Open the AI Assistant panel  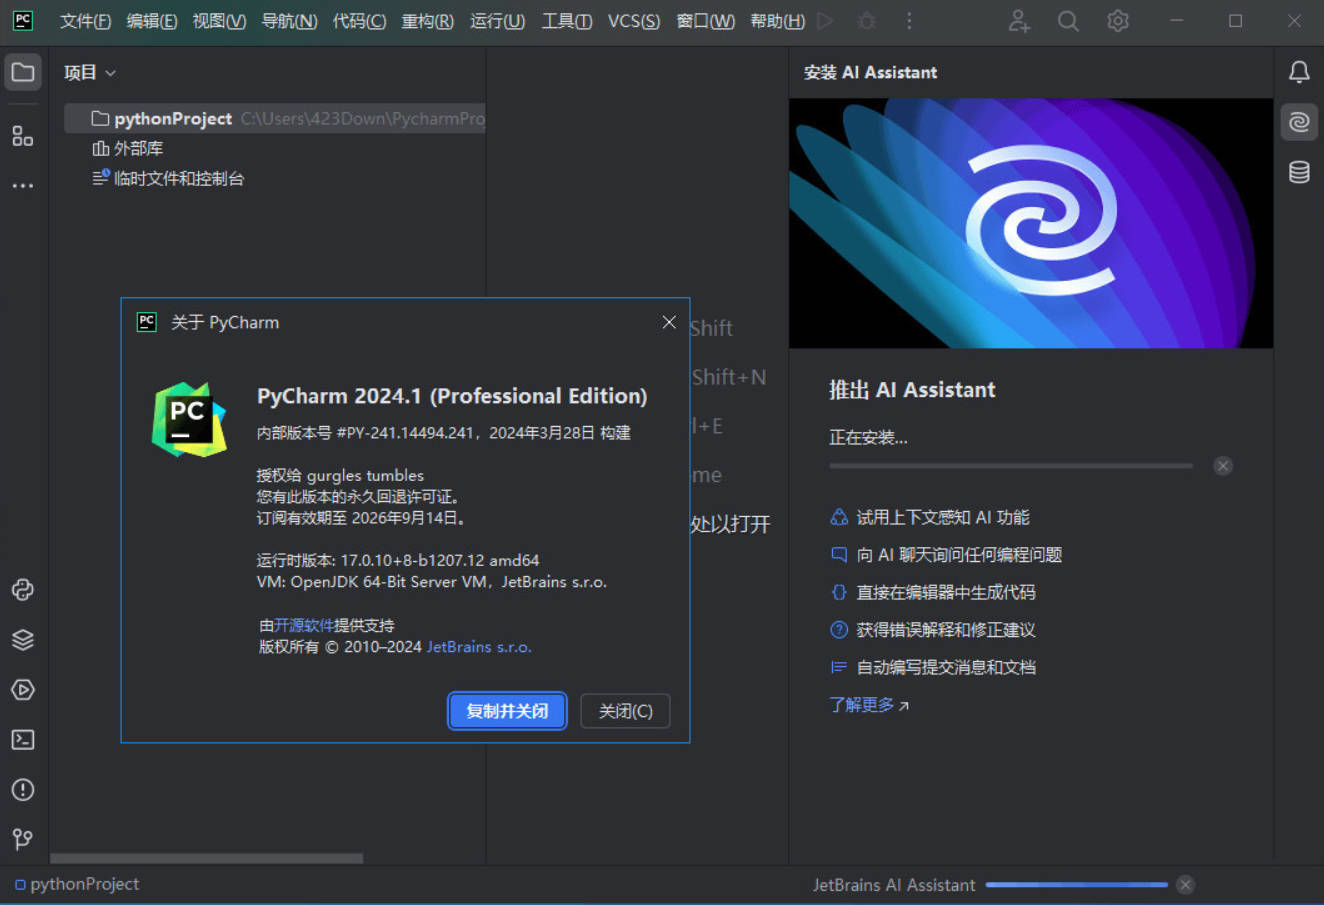[x=1298, y=122]
